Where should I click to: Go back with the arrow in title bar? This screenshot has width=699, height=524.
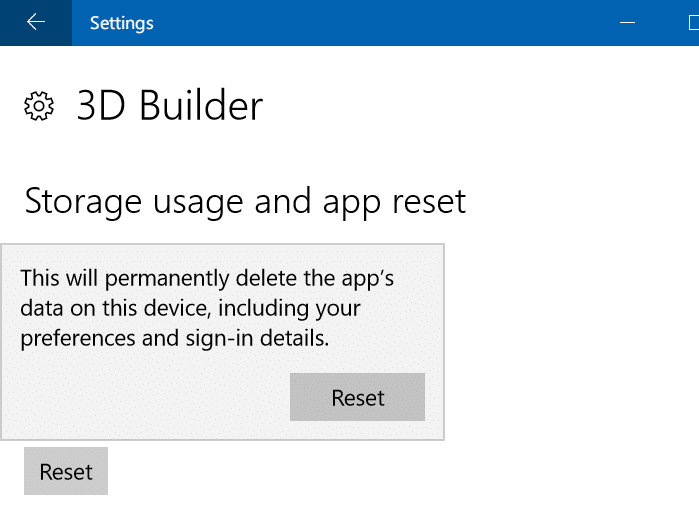pyautogui.click(x=36, y=22)
